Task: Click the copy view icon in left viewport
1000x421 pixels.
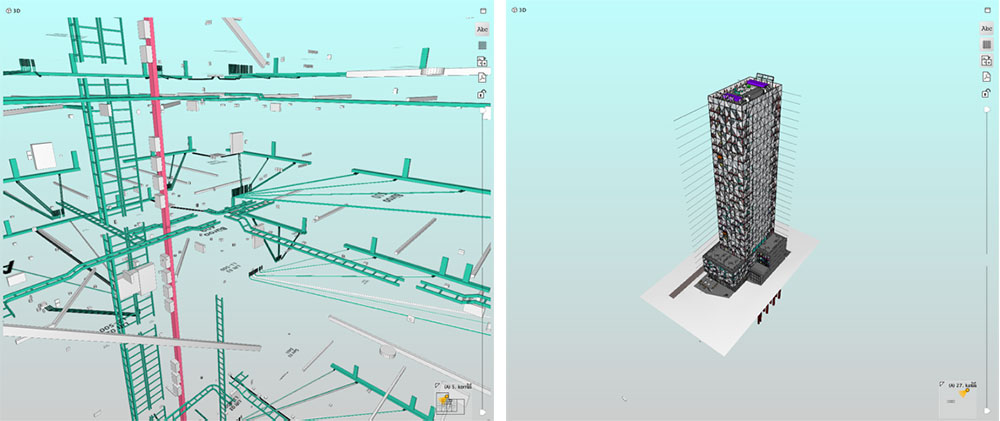Action: click(482, 61)
